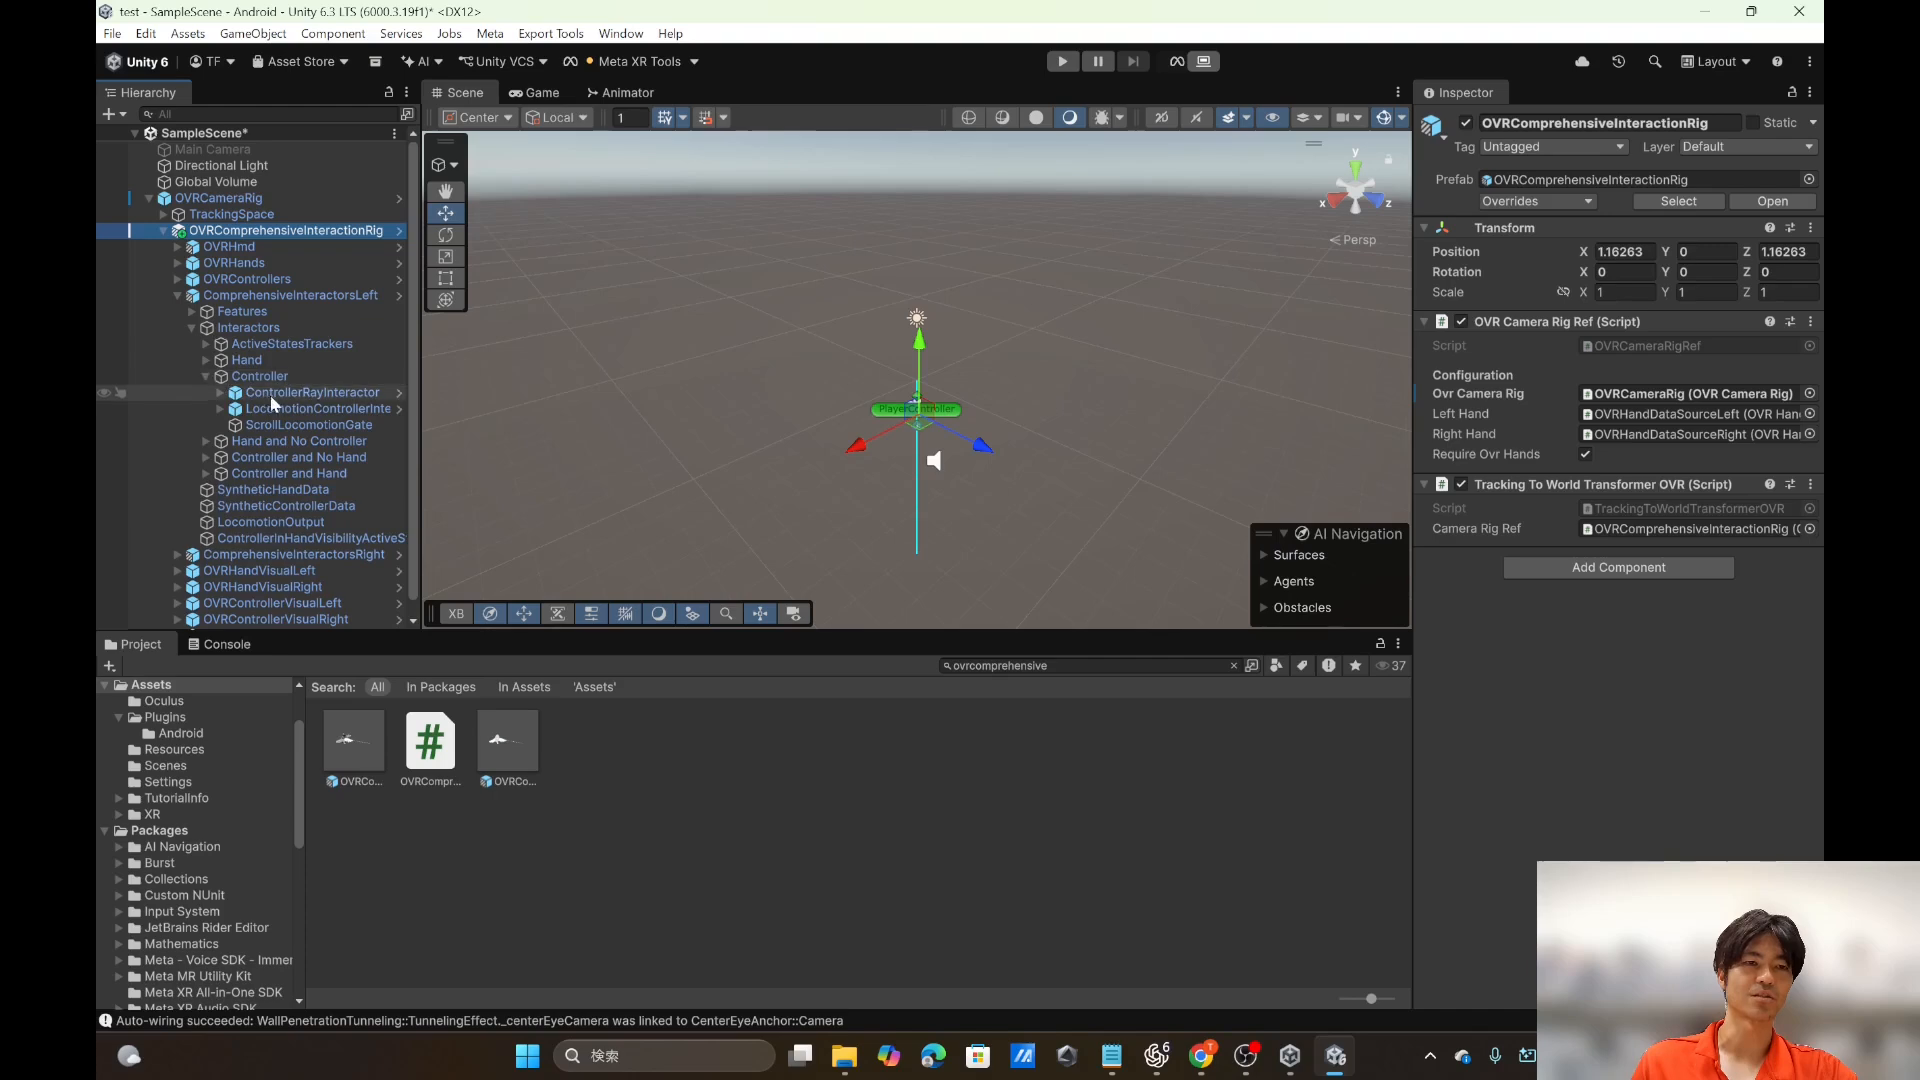Select the Rect tool
This screenshot has width=1920, height=1080.
pyautogui.click(x=446, y=279)
